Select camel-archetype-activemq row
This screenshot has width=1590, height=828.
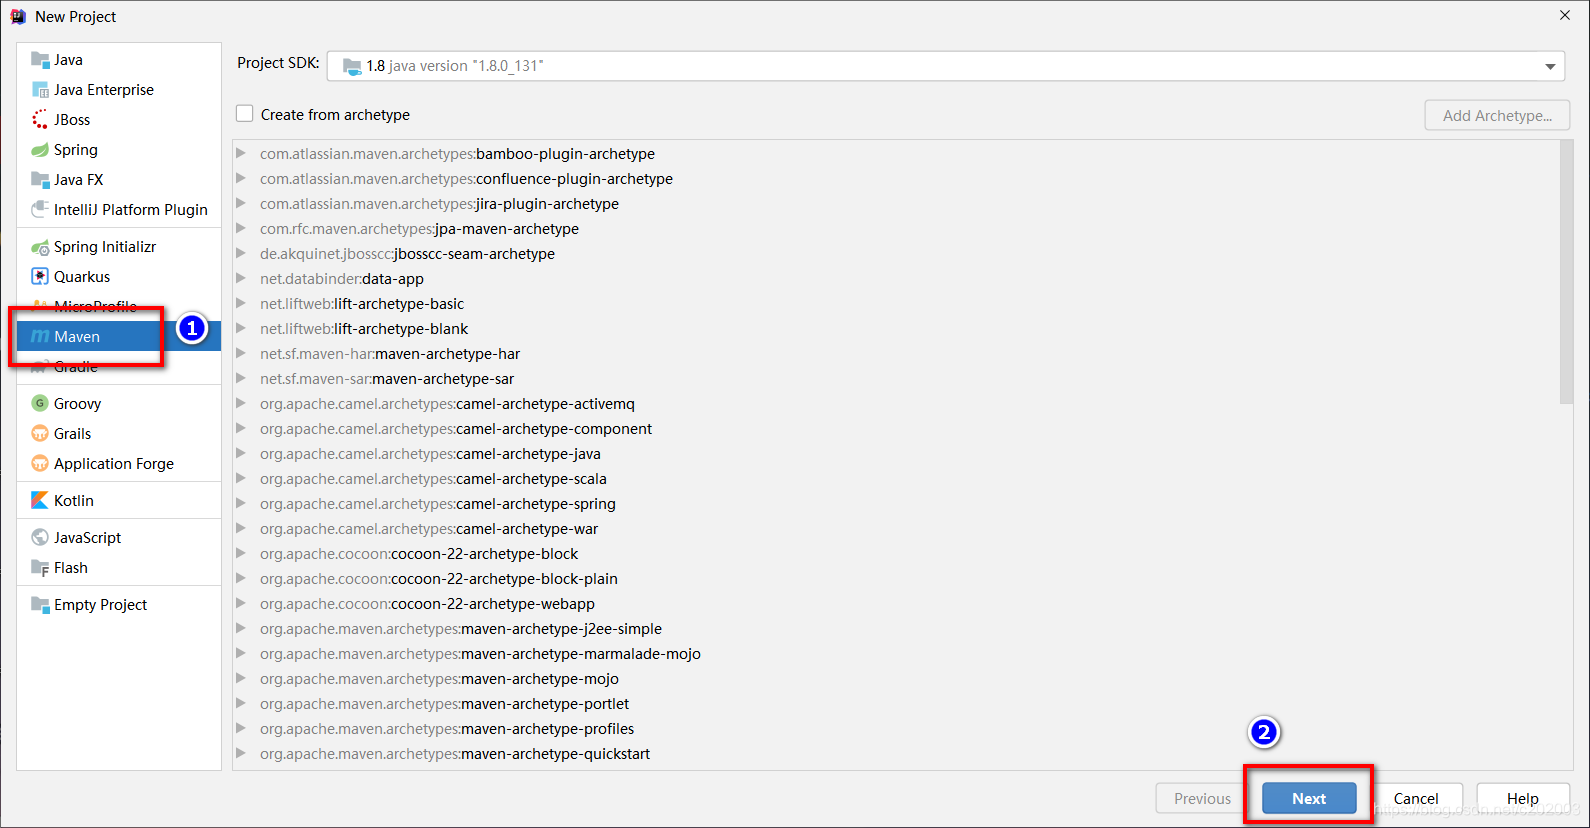click(895, 404)
